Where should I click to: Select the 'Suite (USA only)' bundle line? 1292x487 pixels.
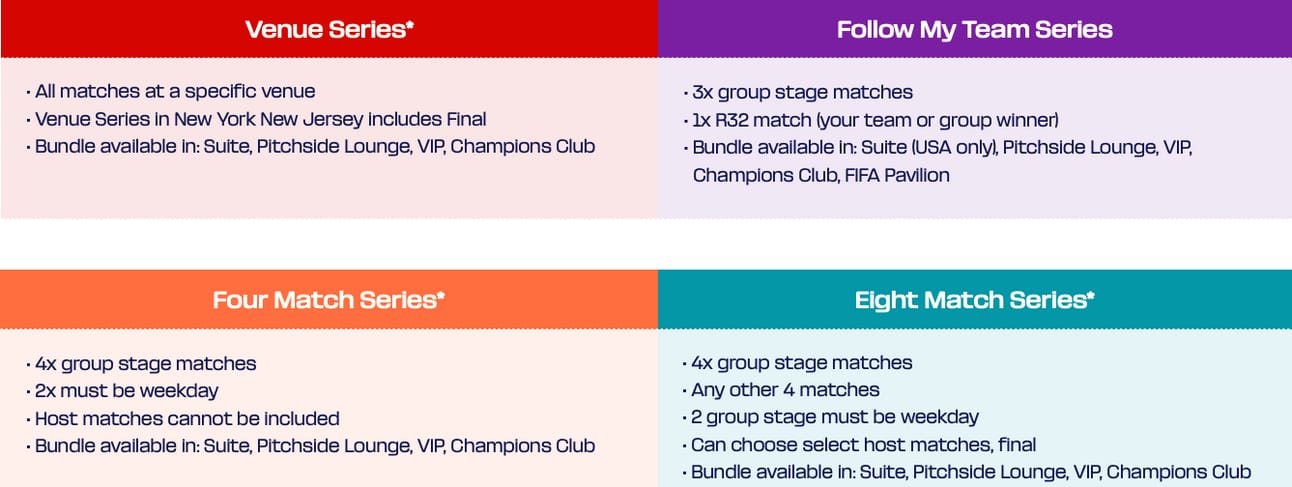point(937,148)
